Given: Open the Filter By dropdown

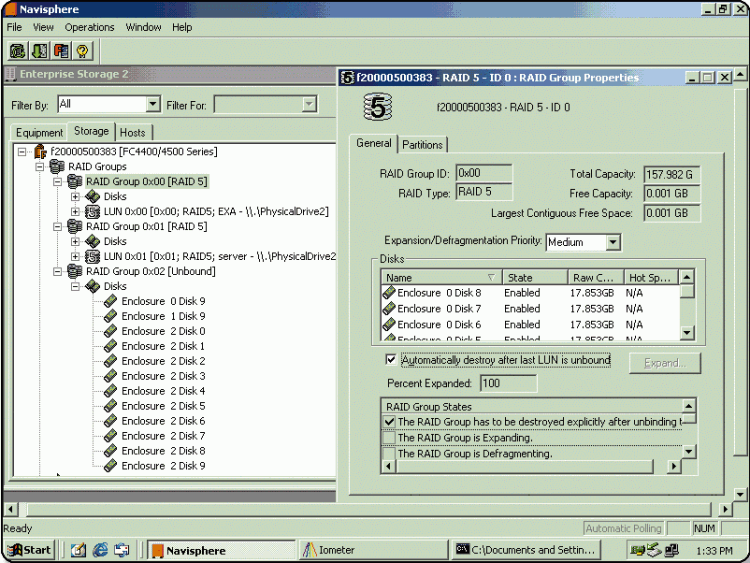Looking at the screenshot, I should click(153, 104).
